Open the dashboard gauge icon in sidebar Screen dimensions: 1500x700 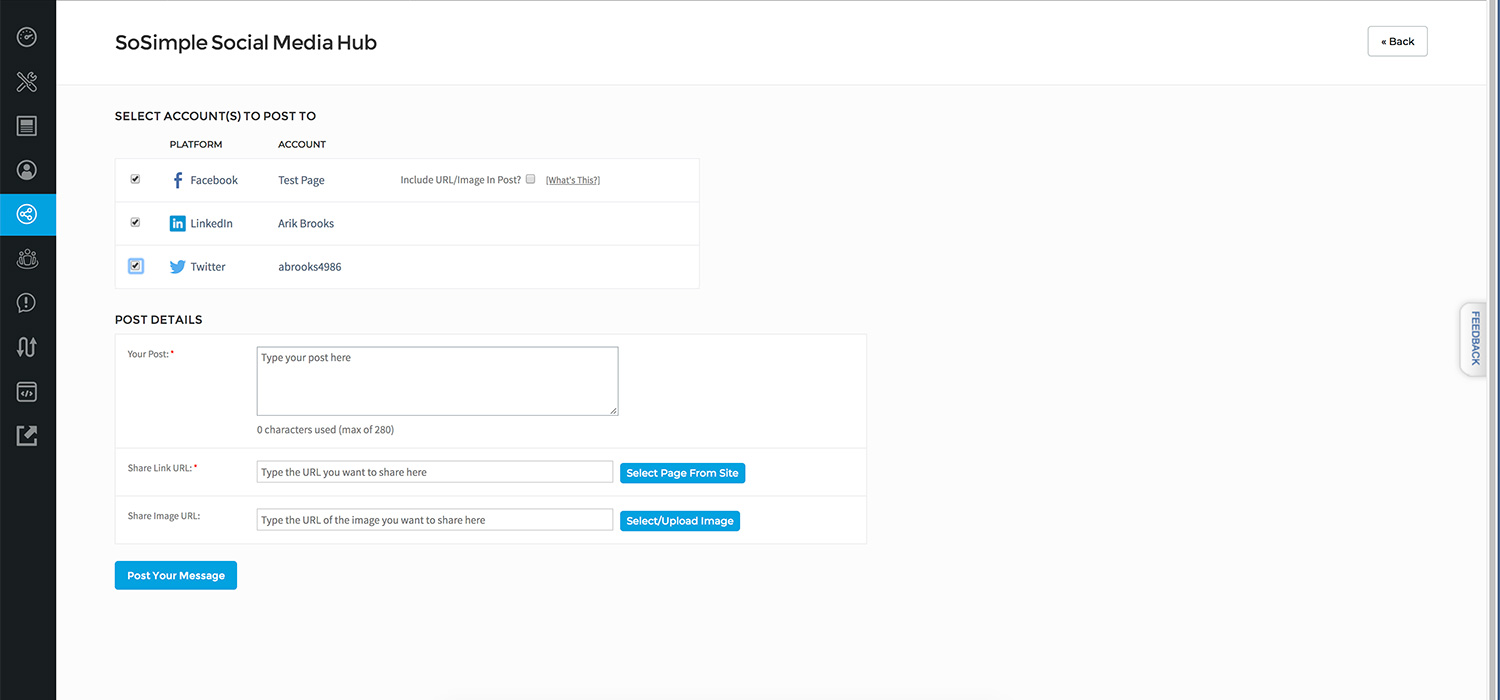tap(27, 37)
